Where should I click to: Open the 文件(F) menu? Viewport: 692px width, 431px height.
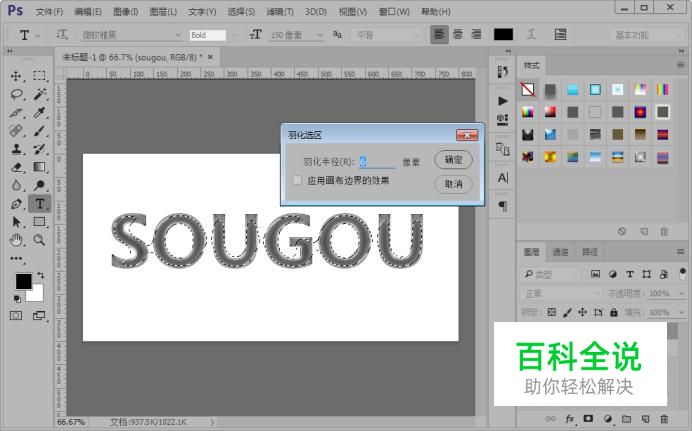pos(49,11)
